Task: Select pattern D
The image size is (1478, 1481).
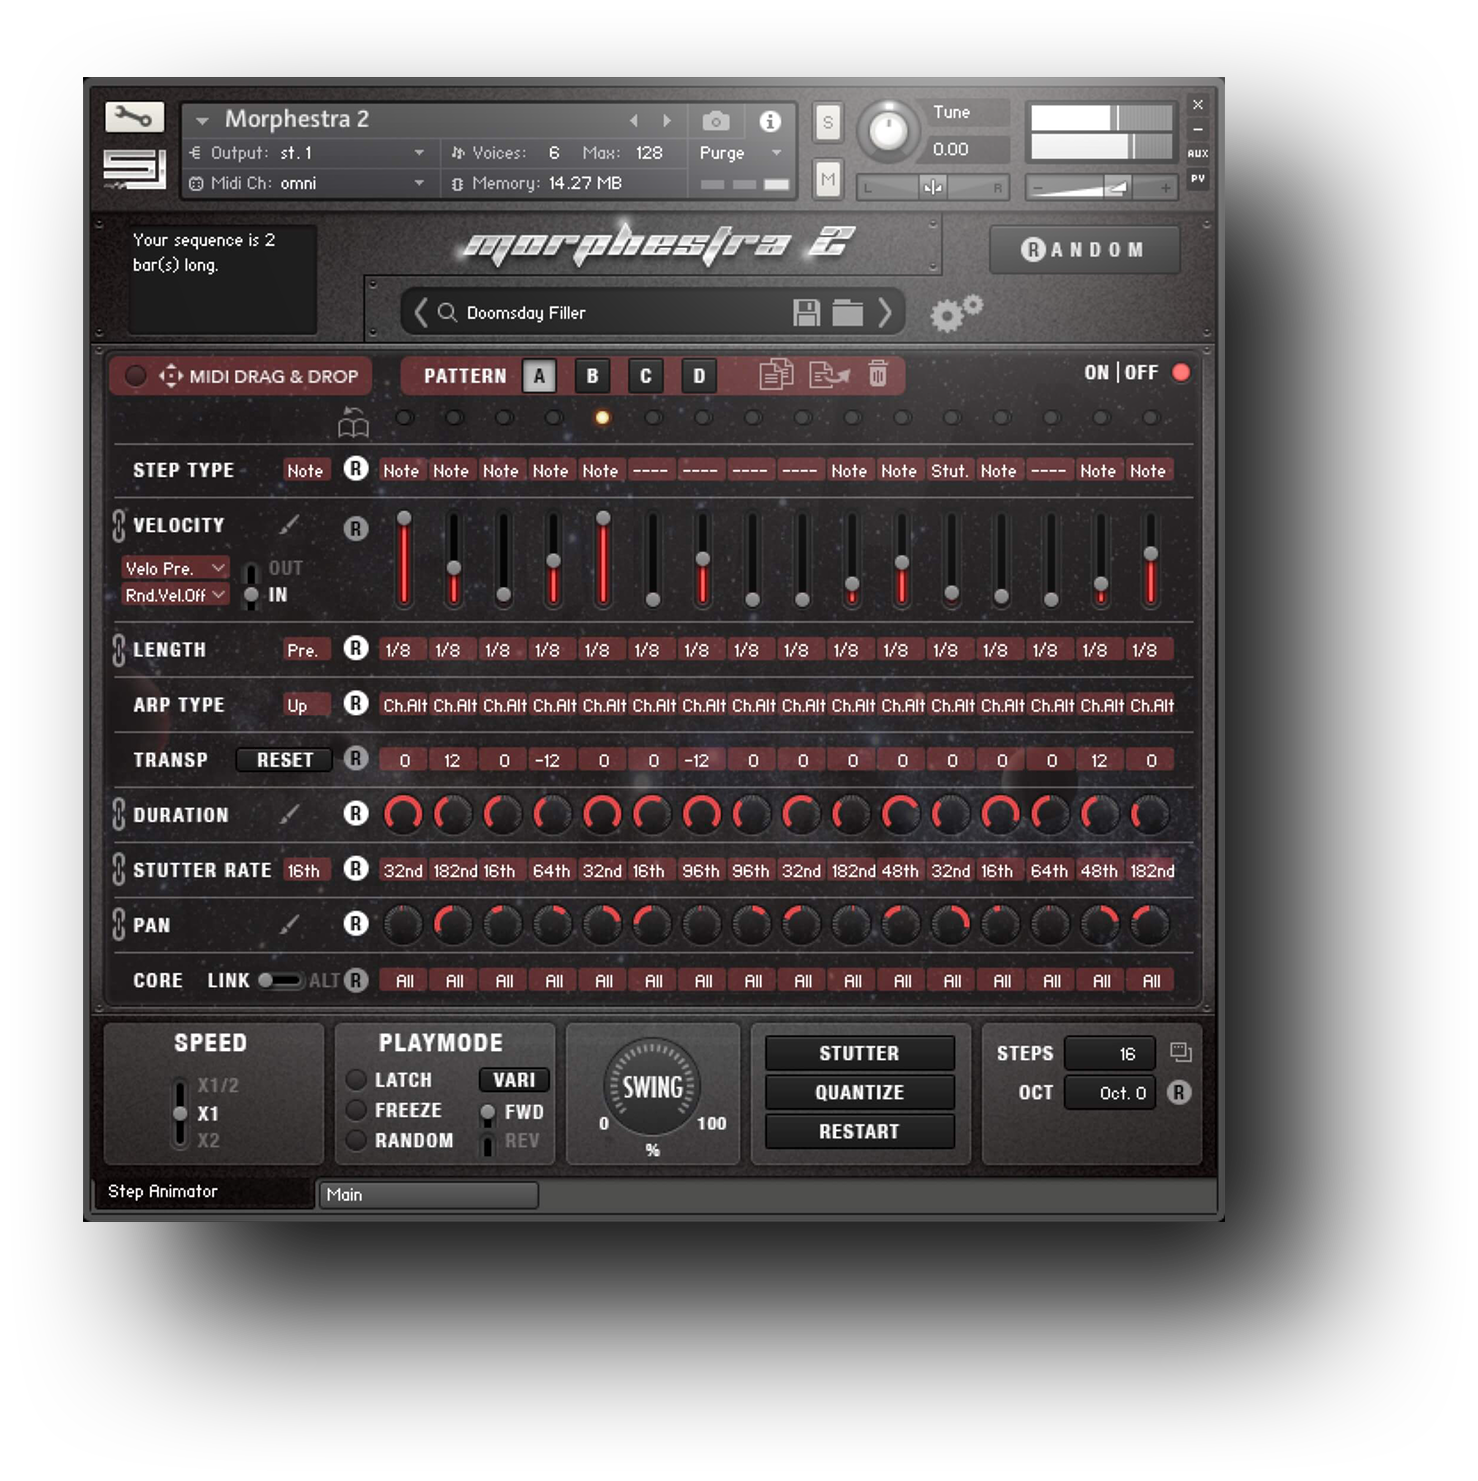Action: (698, 376)
